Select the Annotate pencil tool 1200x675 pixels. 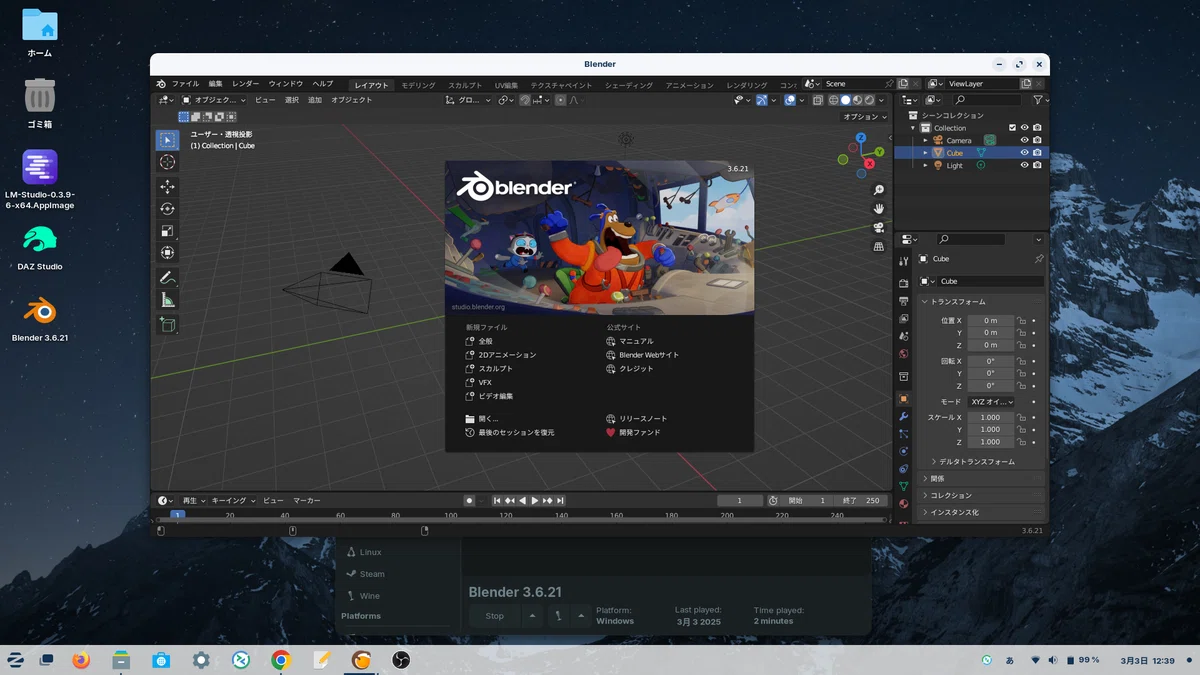coord(167,278)
